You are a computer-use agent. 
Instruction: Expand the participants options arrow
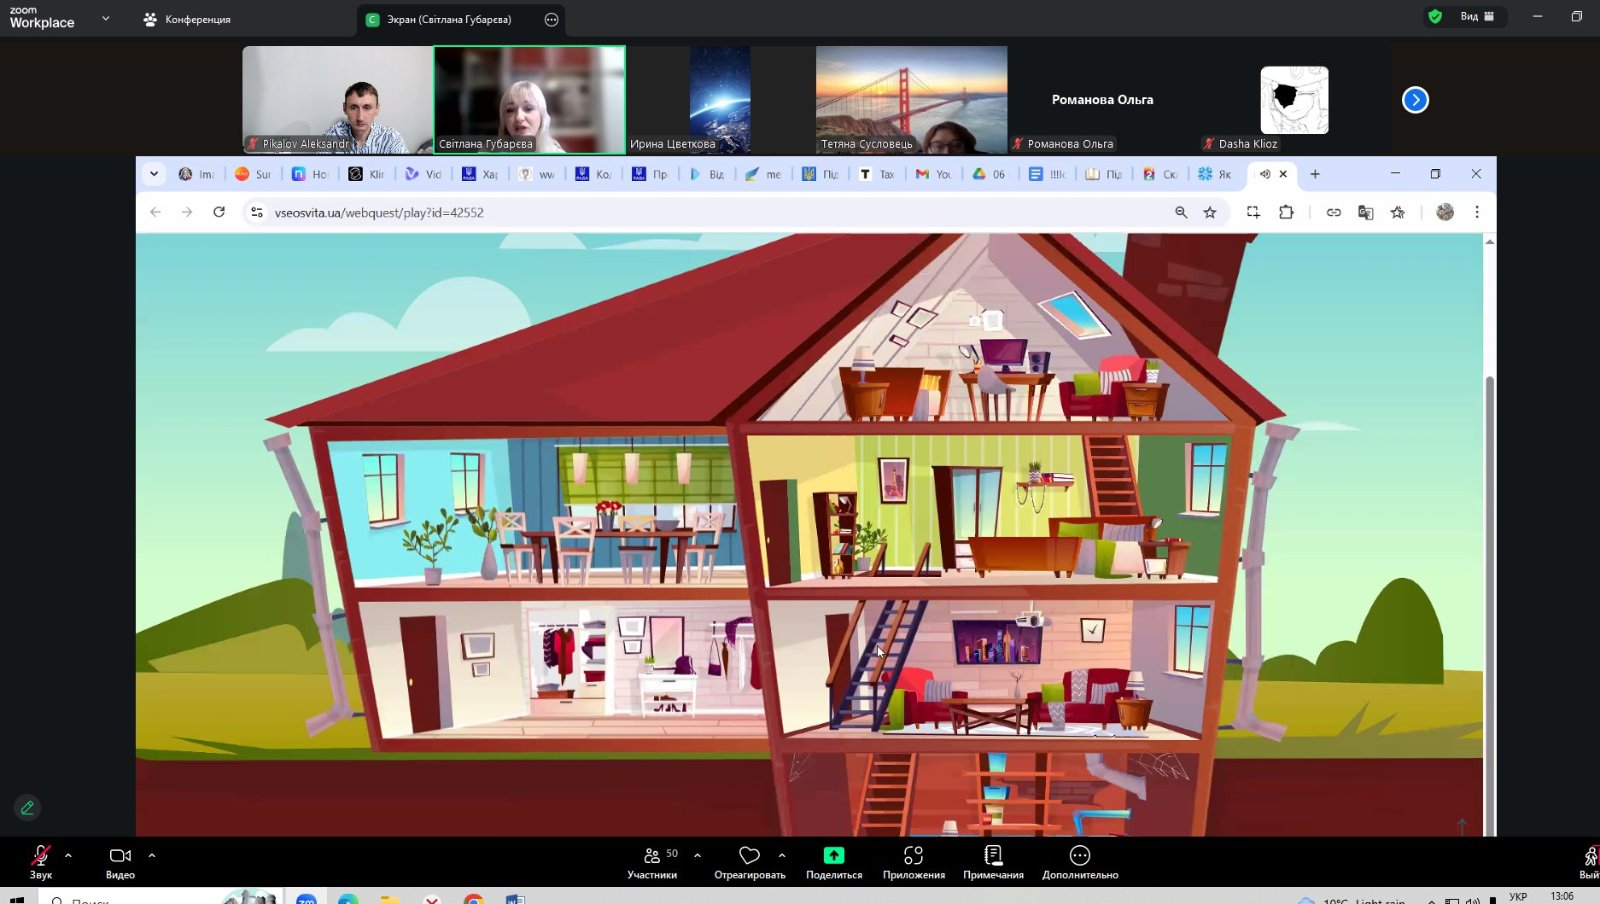697,855
